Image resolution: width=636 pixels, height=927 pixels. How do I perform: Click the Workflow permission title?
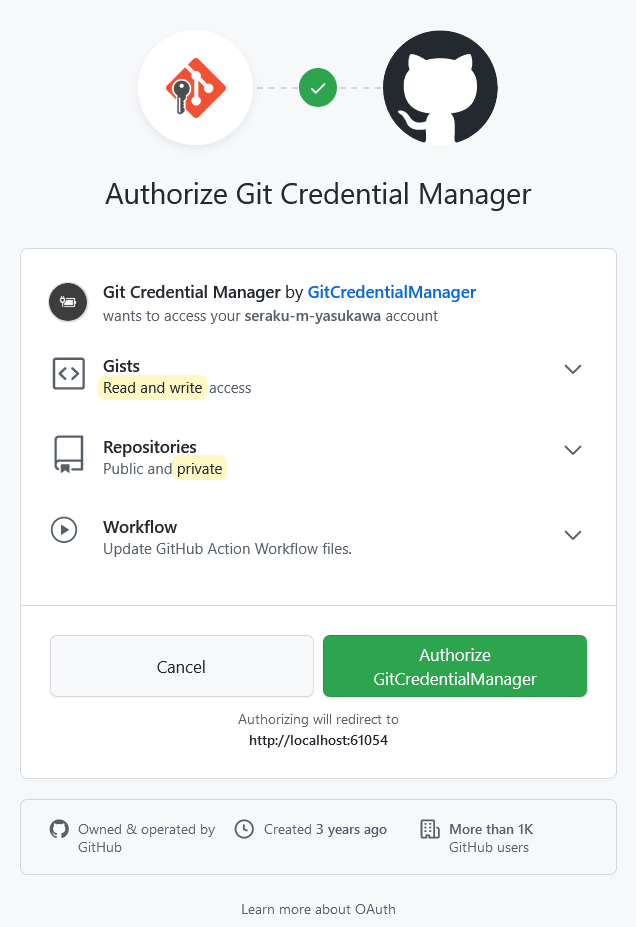(x=140, y=527)
